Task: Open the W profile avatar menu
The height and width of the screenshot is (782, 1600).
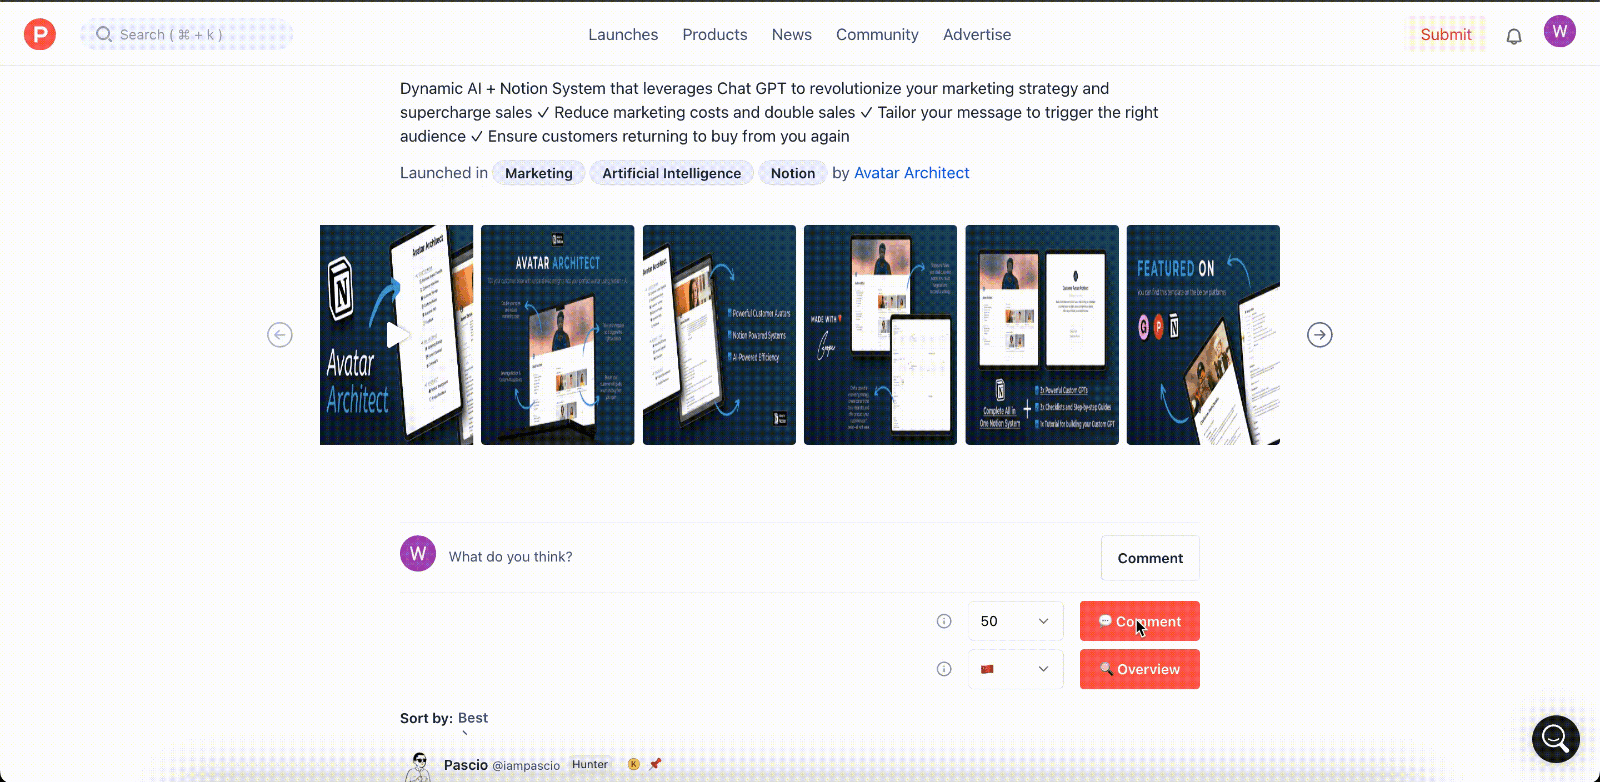Action: coord(1559,32)
